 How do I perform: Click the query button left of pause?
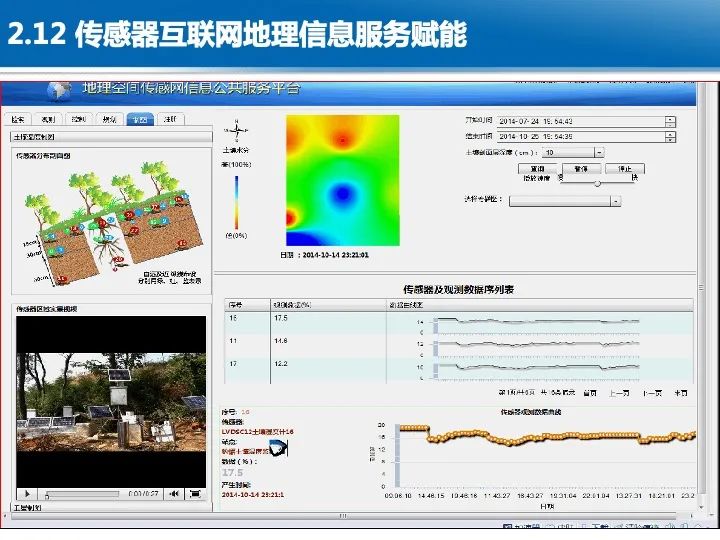pos(537,169)
